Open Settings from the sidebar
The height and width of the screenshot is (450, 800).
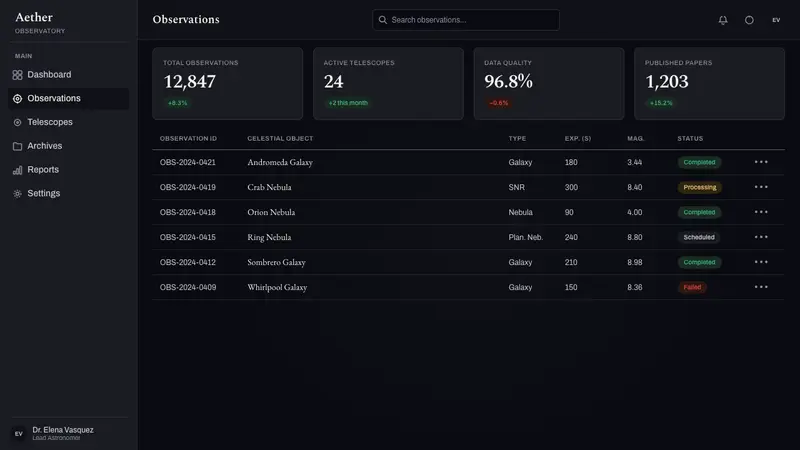[68, 193]
